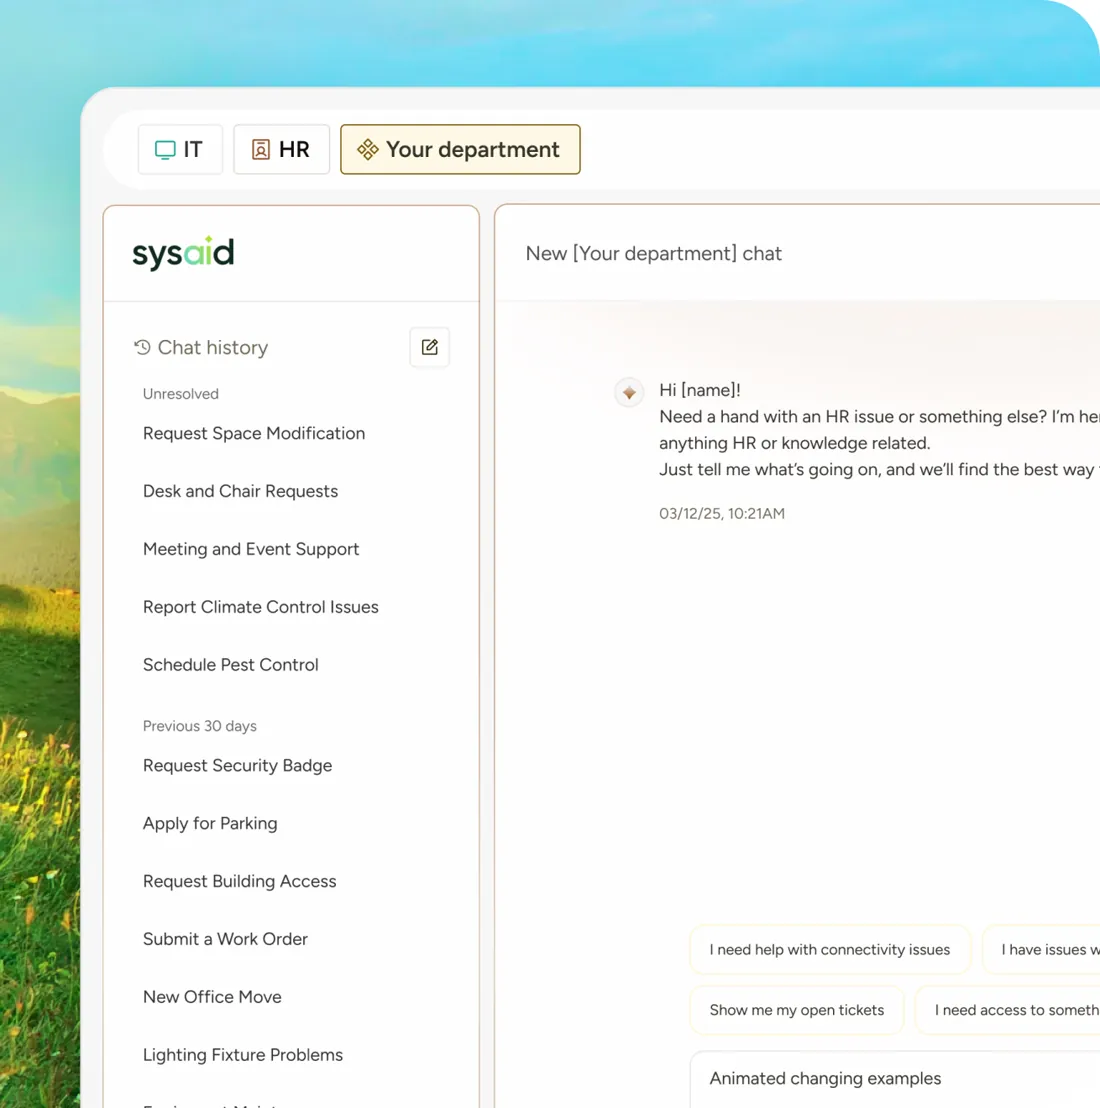Click the person badge icon on HR tab
Image resolution: width=1100 pixels, height=1108 pixels.
[x=261, y=150]
